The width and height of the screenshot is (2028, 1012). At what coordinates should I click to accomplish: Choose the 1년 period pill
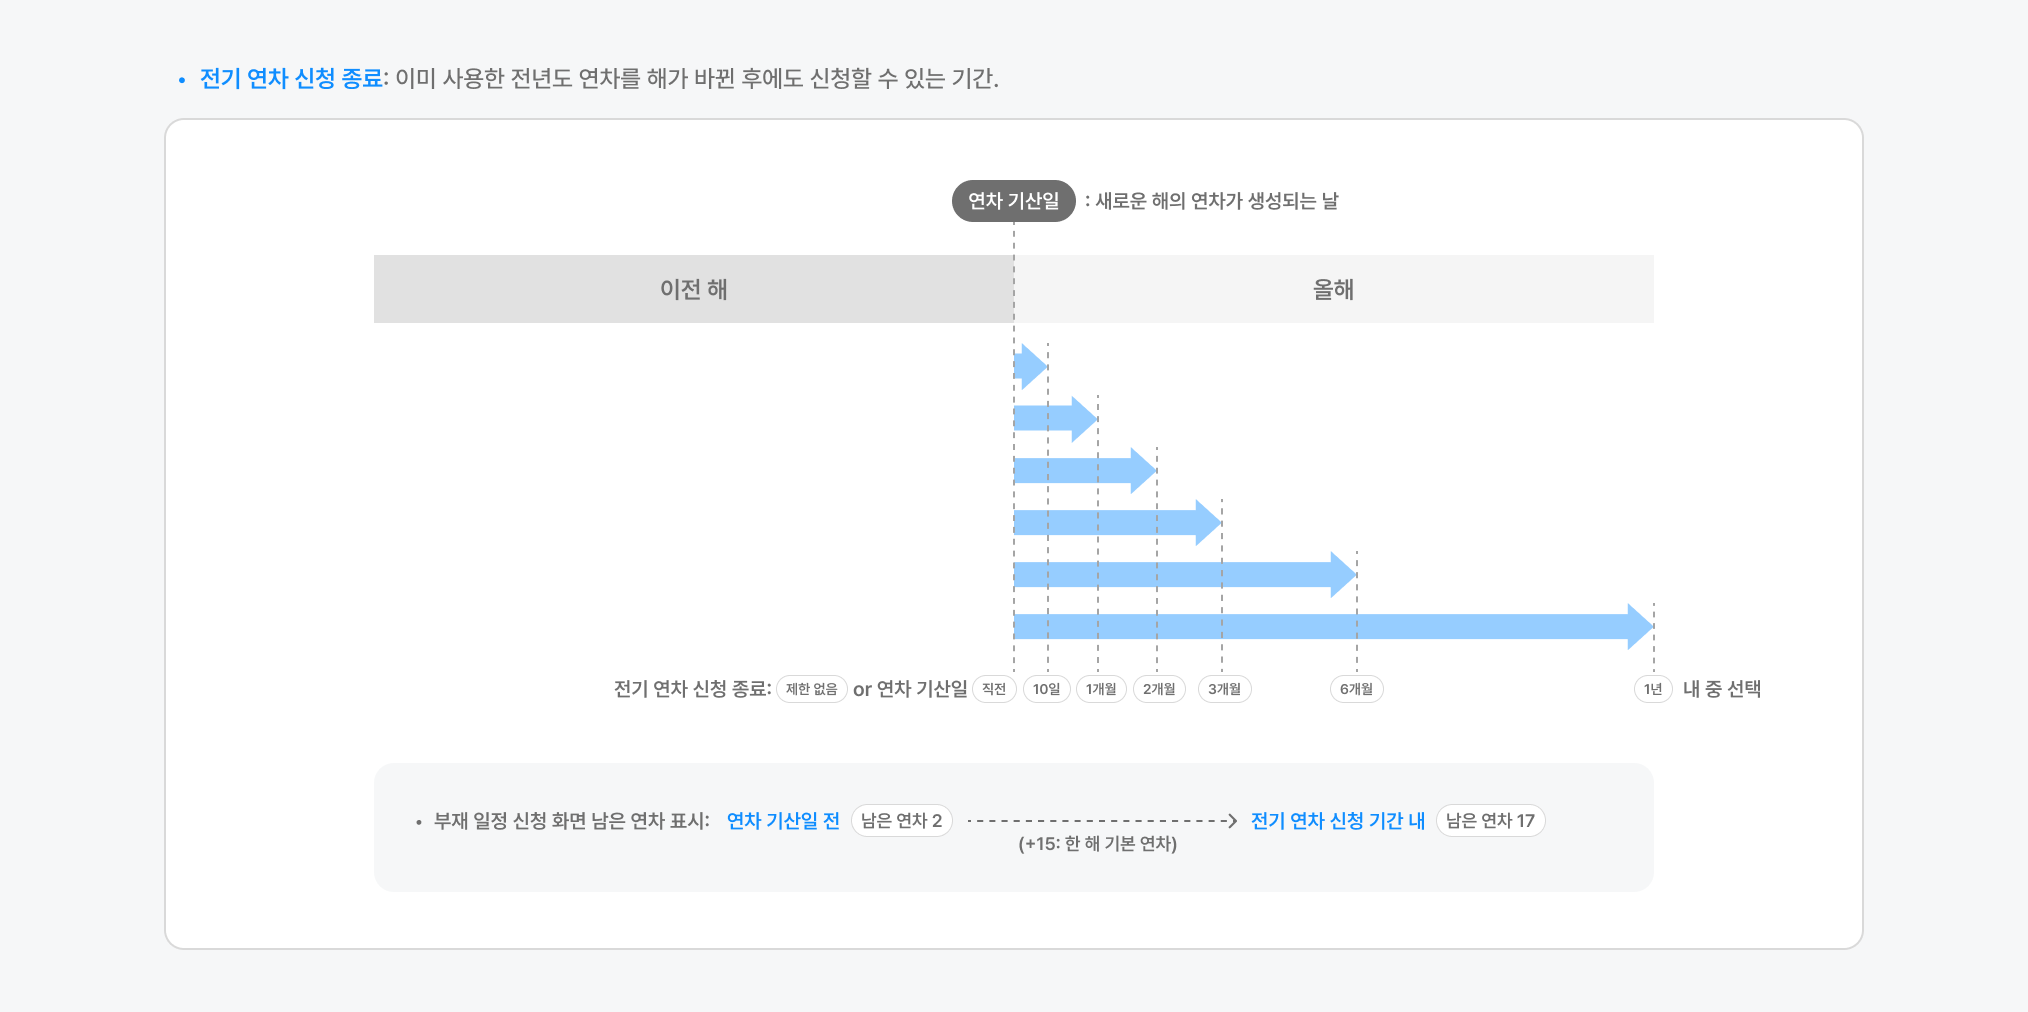tap(1652, 689)
